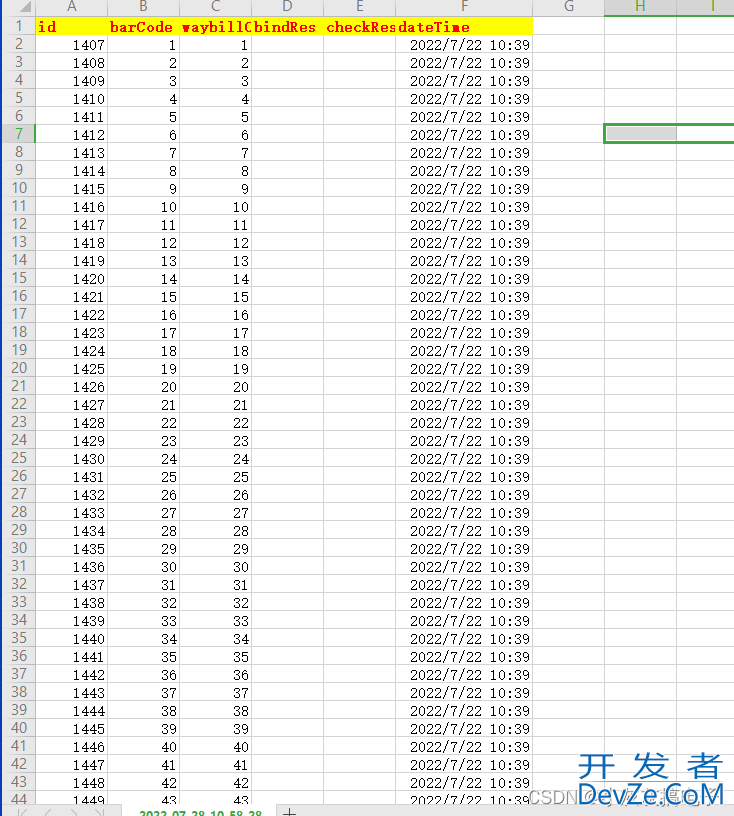Select column C cell 13 in row 14
The width and height of the screenshot is (734, 816).
216,261
